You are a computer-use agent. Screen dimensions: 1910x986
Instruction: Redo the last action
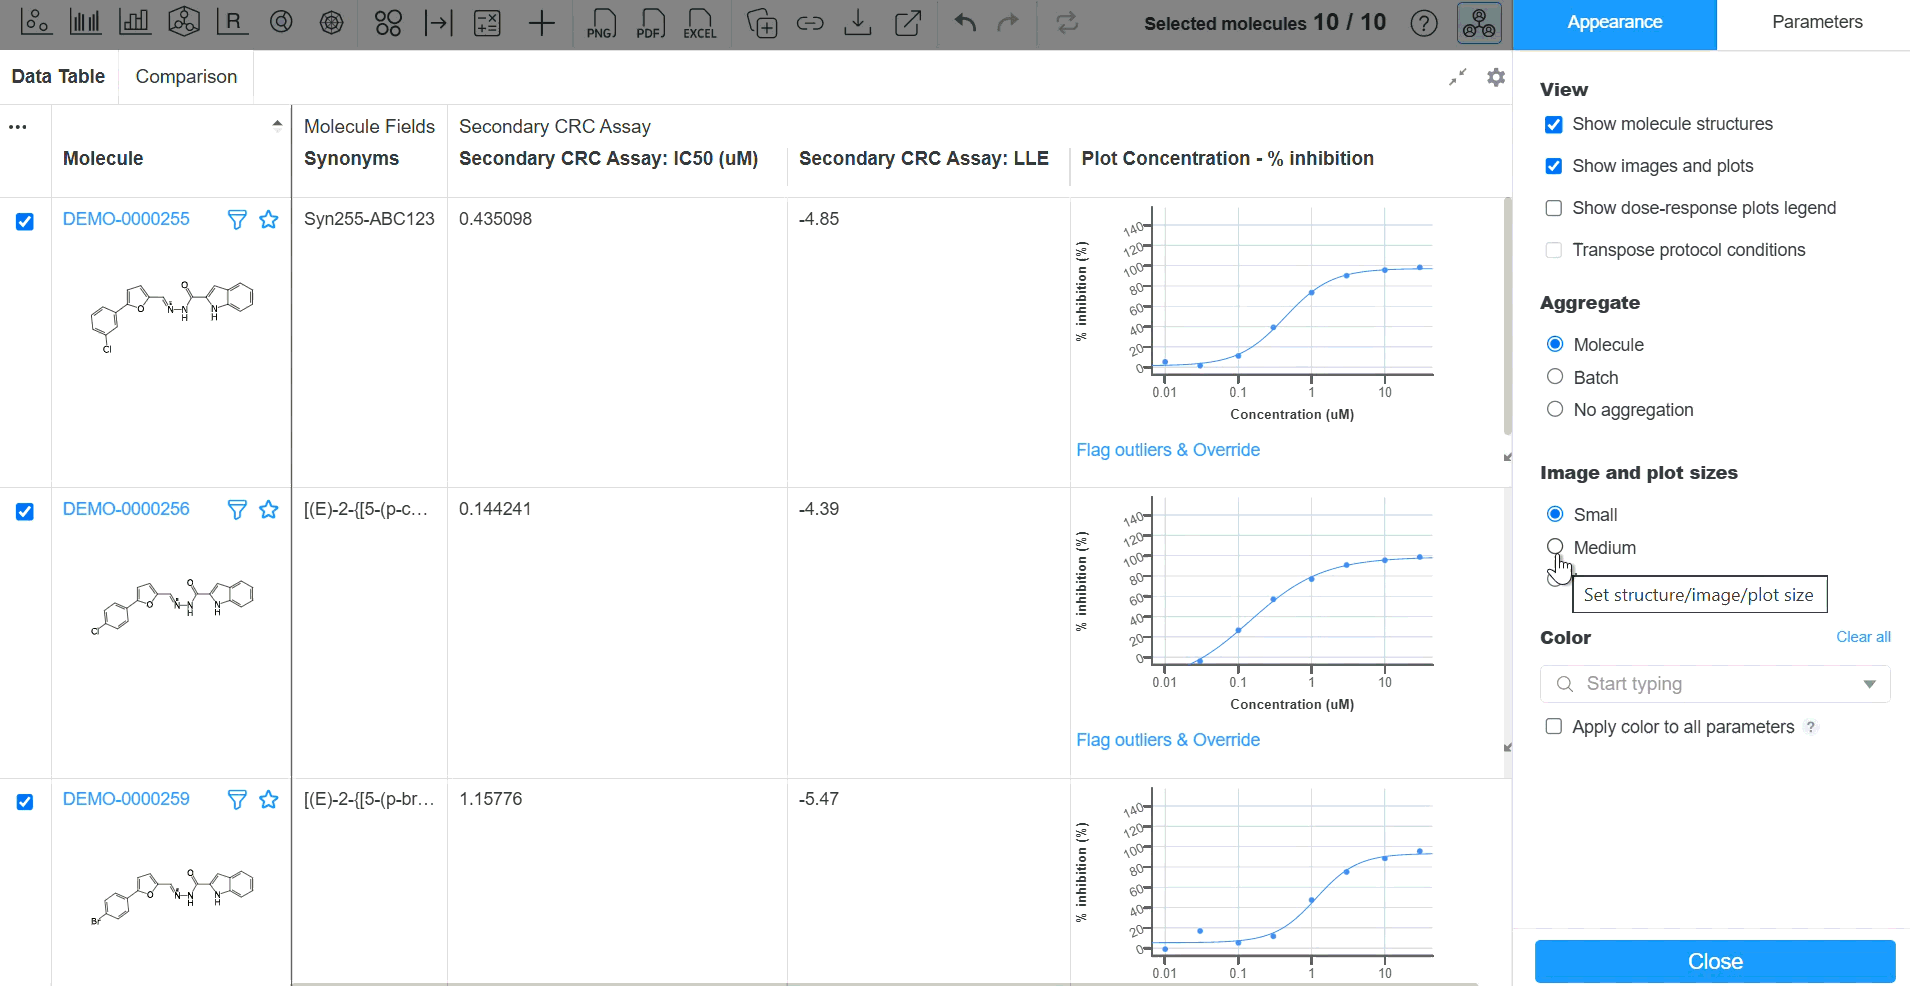pyautogui.click(x=1008, y=22)
